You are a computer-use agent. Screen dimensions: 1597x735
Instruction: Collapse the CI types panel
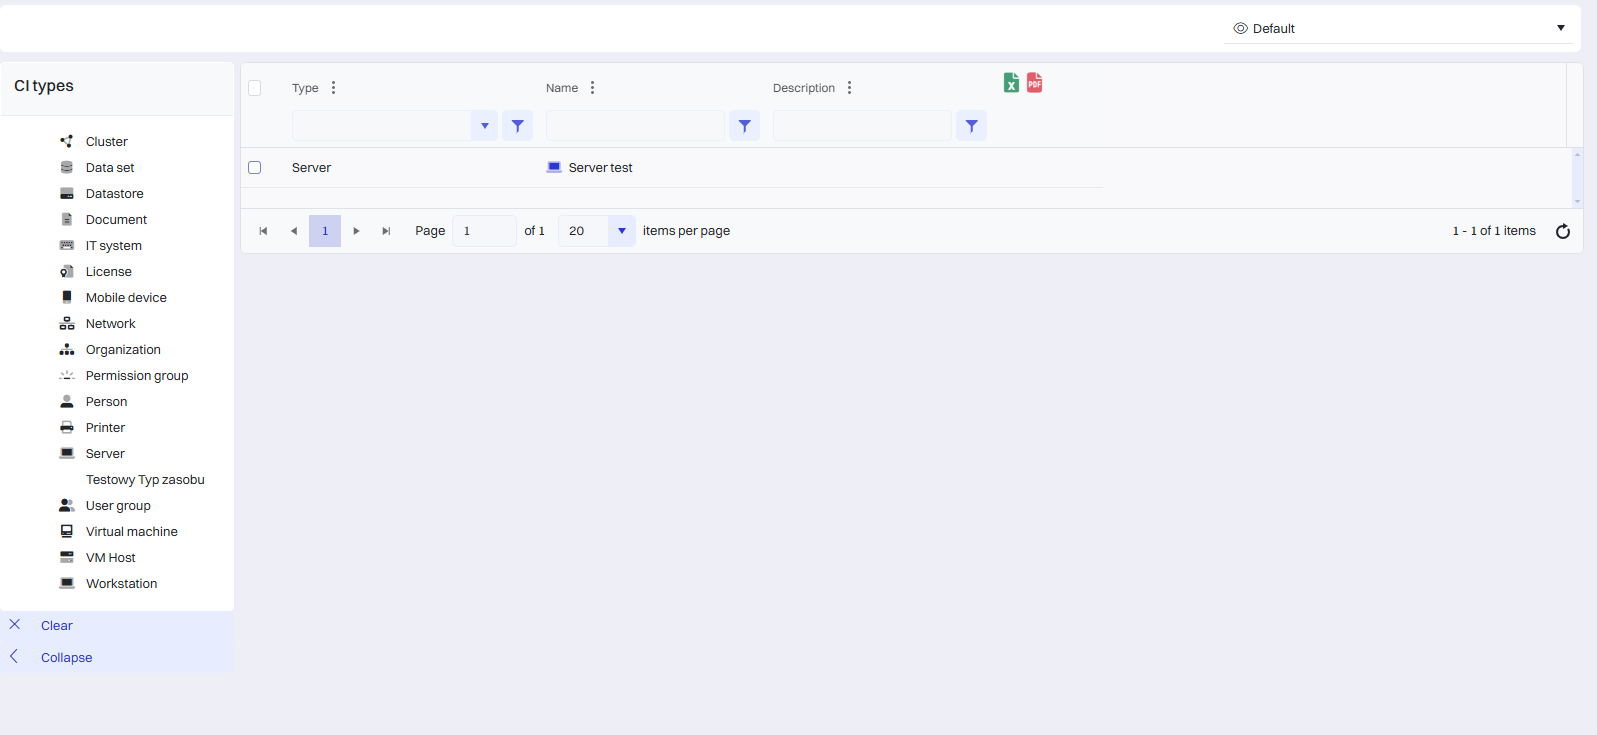pyautogui.click(x=66, y=658)
